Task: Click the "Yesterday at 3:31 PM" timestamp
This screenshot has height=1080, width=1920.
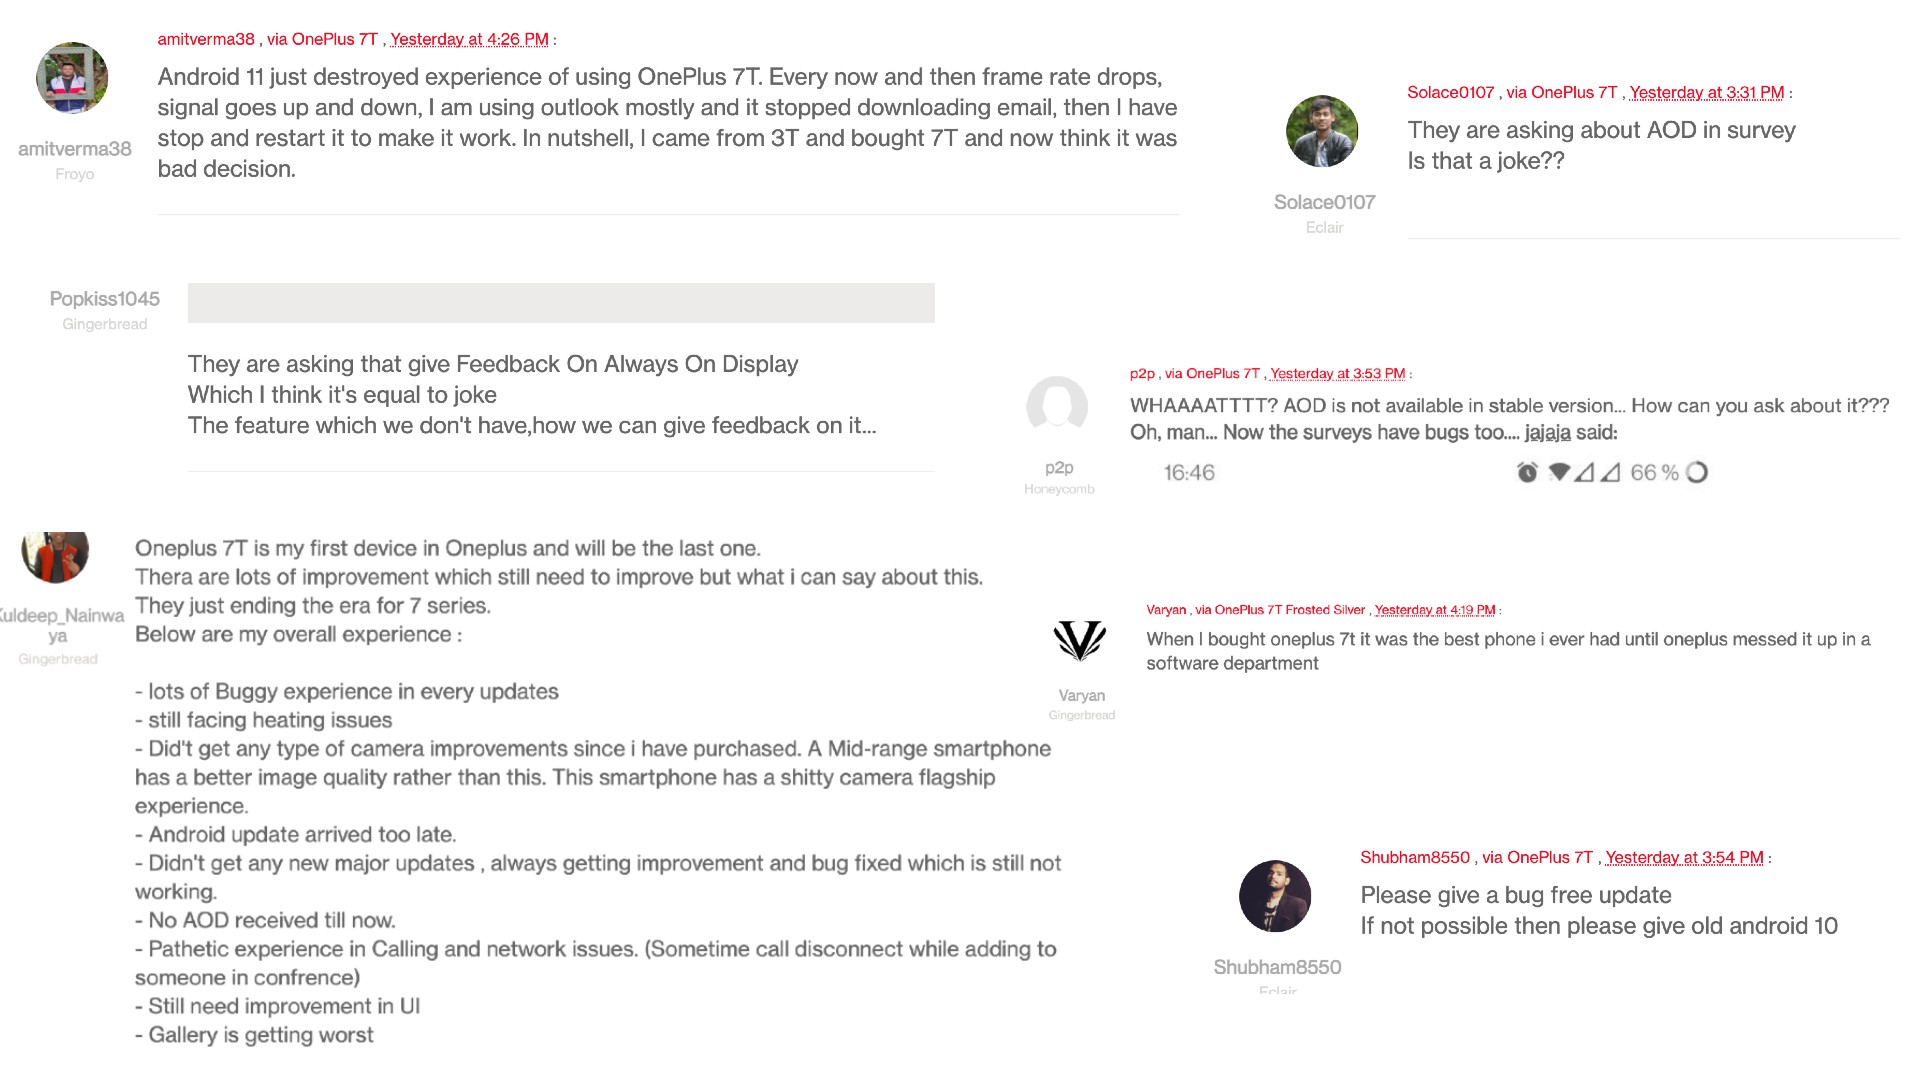Action: tap(1706, 93)
